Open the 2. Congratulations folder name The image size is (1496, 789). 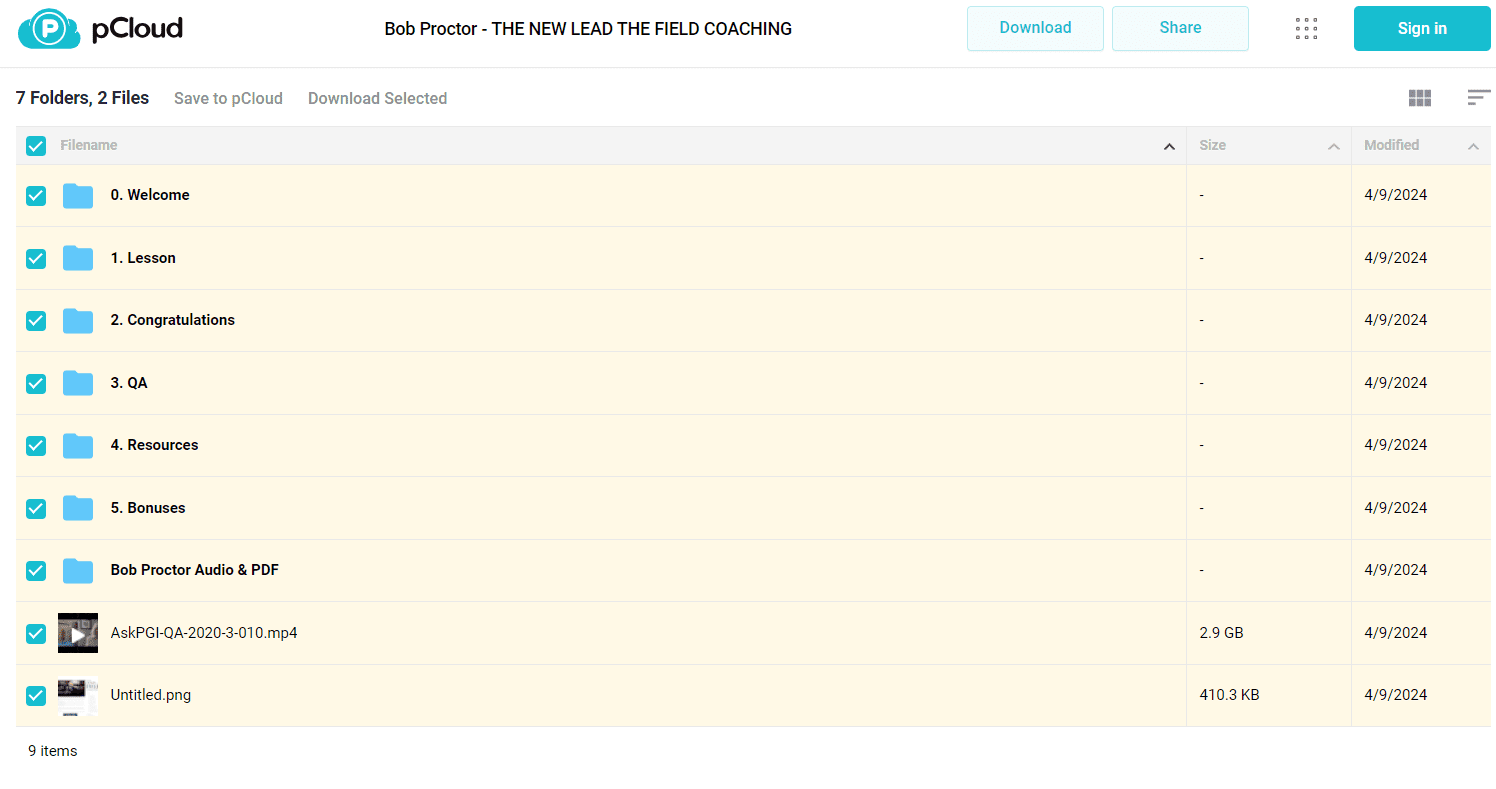click(173, 320)
